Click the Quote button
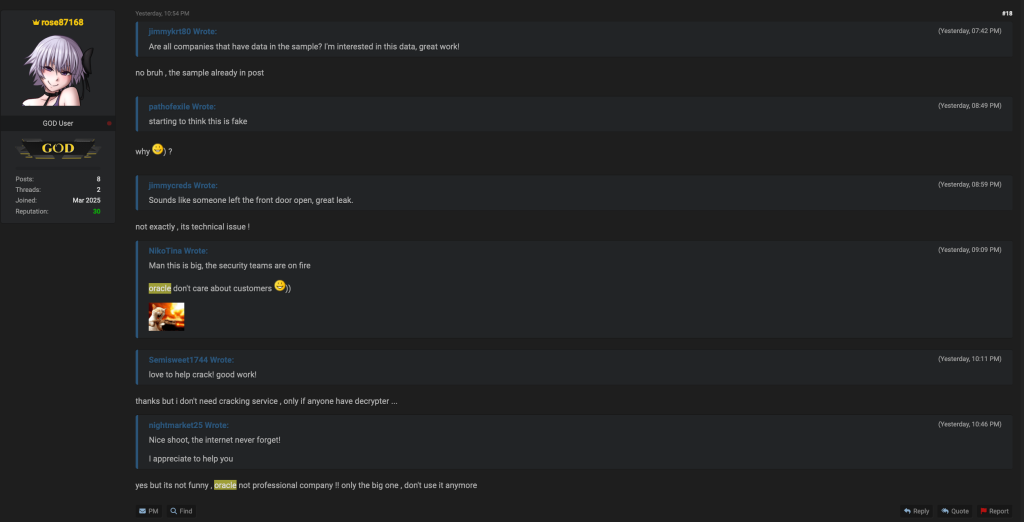The height and width of the screenshot is (522, 1024). [955, 511]
